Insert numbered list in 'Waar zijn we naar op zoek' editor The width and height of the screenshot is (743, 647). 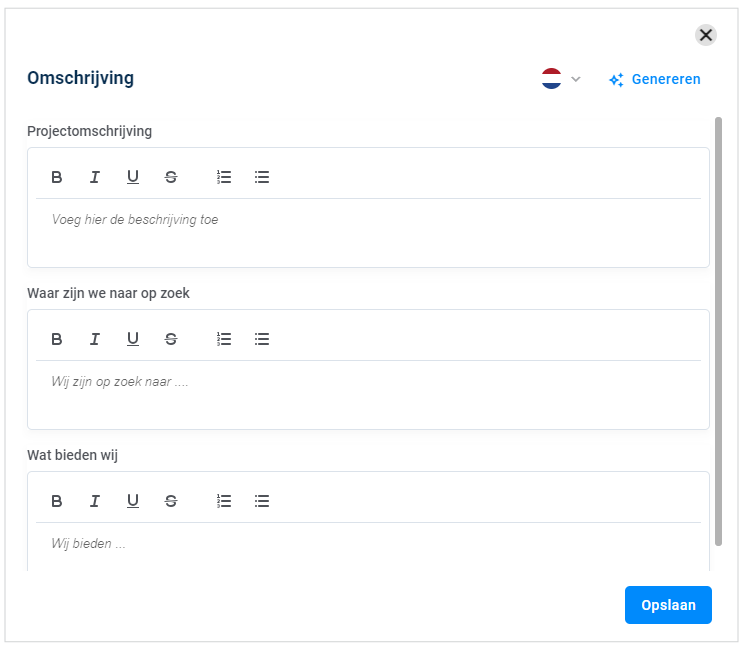[x=224, y=339]
